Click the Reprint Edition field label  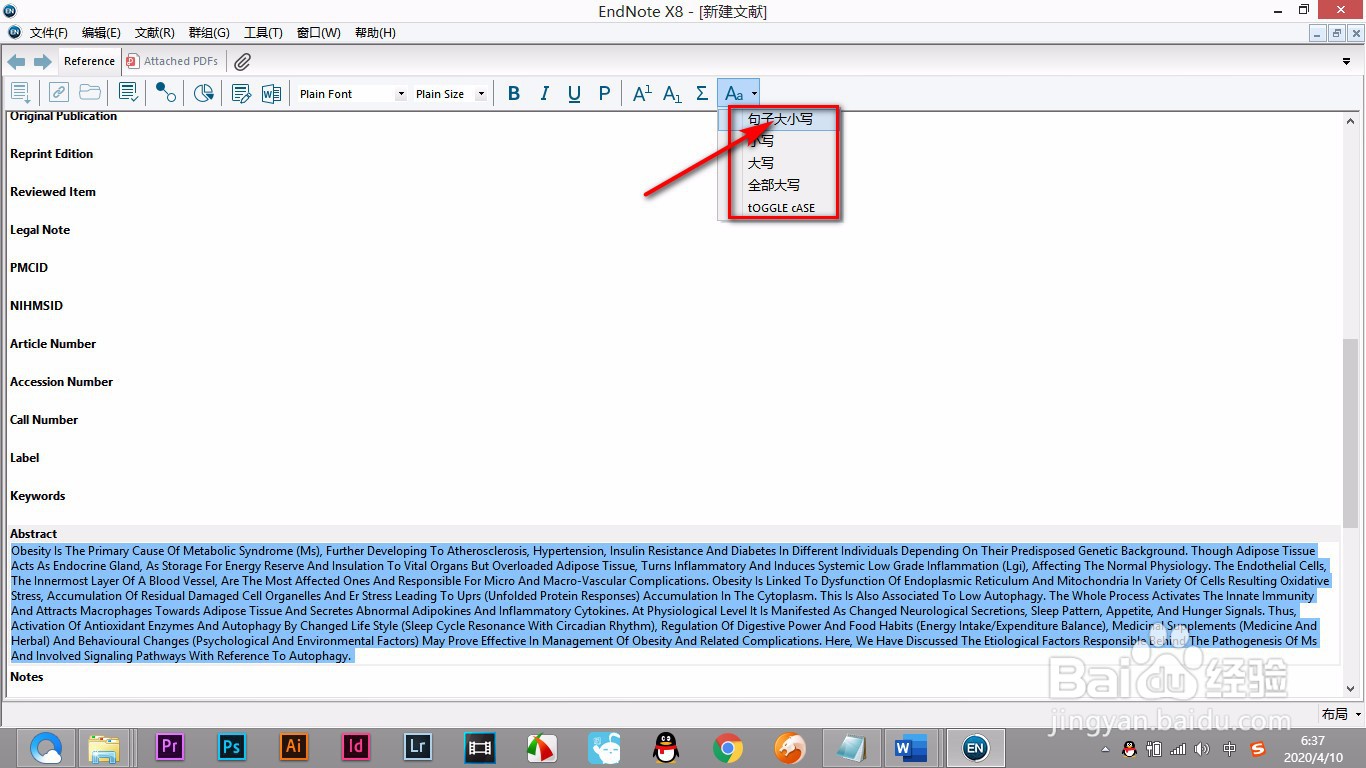point(51,154)
